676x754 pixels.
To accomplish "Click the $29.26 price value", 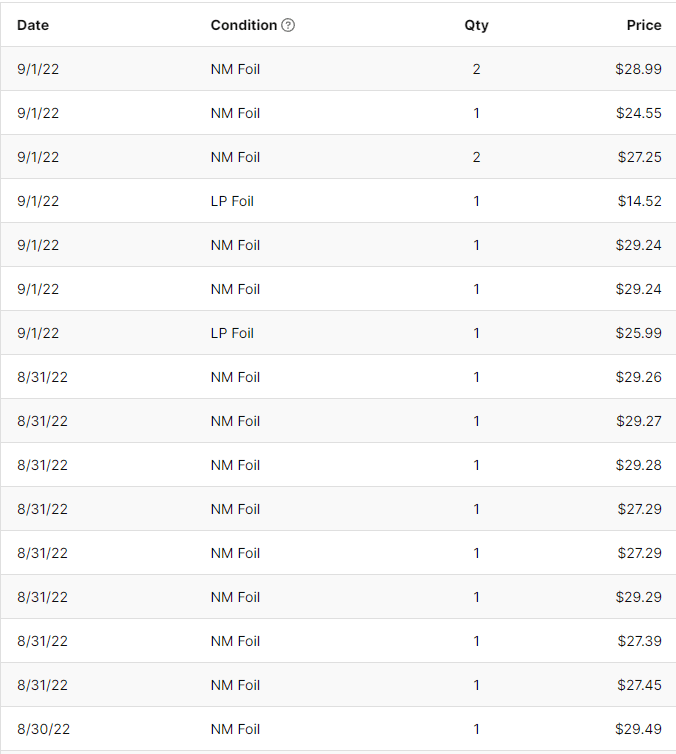I will point(638,377).
